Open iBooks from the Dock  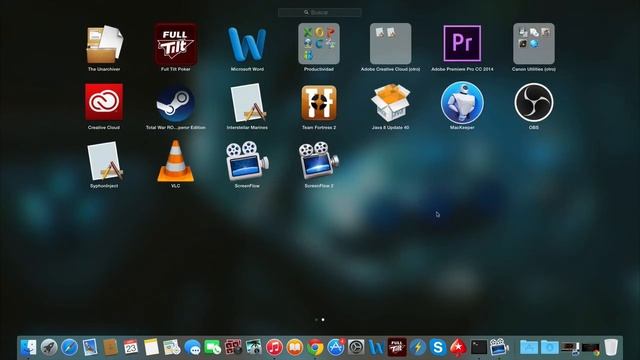pyautogui.click(x=295, y=347)
